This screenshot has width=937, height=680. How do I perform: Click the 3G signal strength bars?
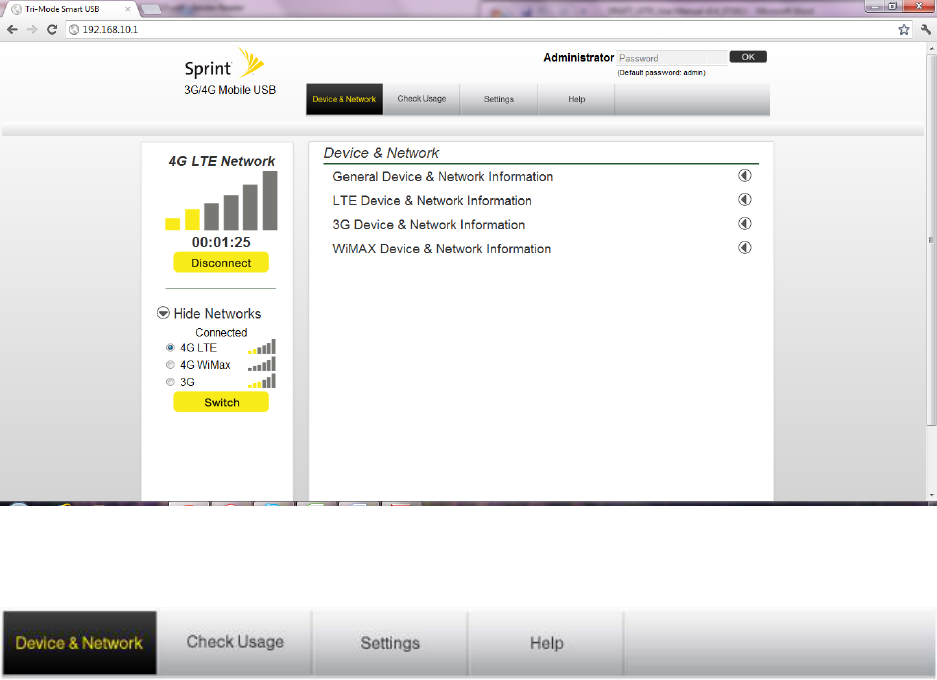(x=262, y=381)
